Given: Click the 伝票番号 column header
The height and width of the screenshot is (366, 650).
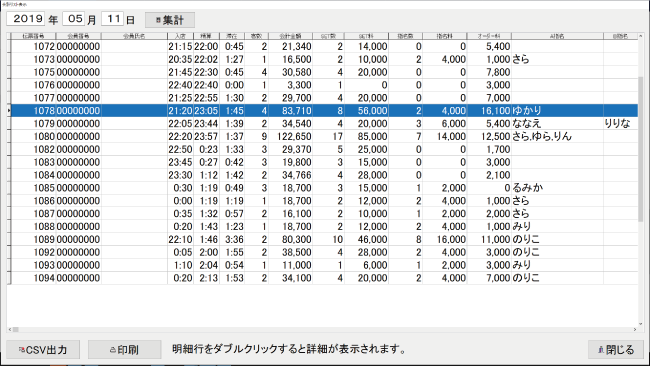Looking at the screenshot, I should tap(33, 36).
